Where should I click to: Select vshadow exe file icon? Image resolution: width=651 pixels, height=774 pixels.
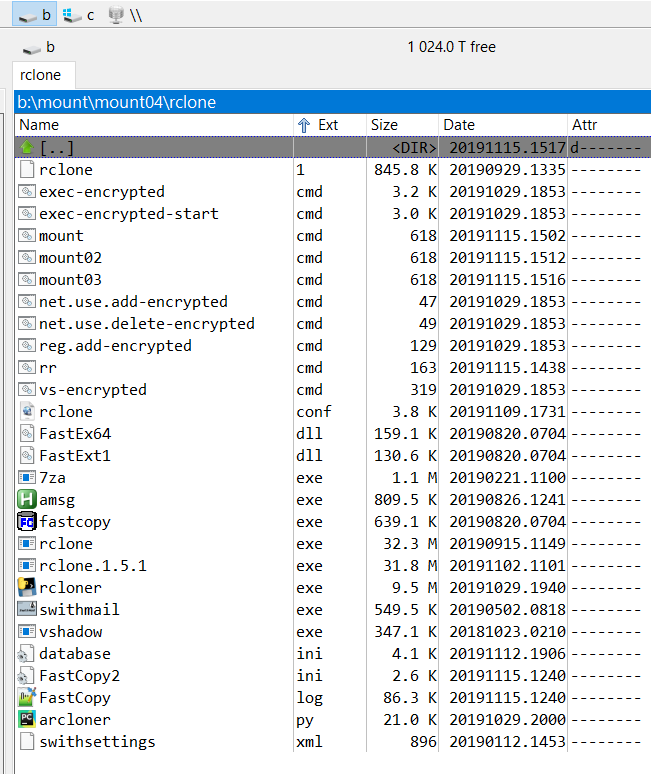pyautogui.click(x=27, y=632)
